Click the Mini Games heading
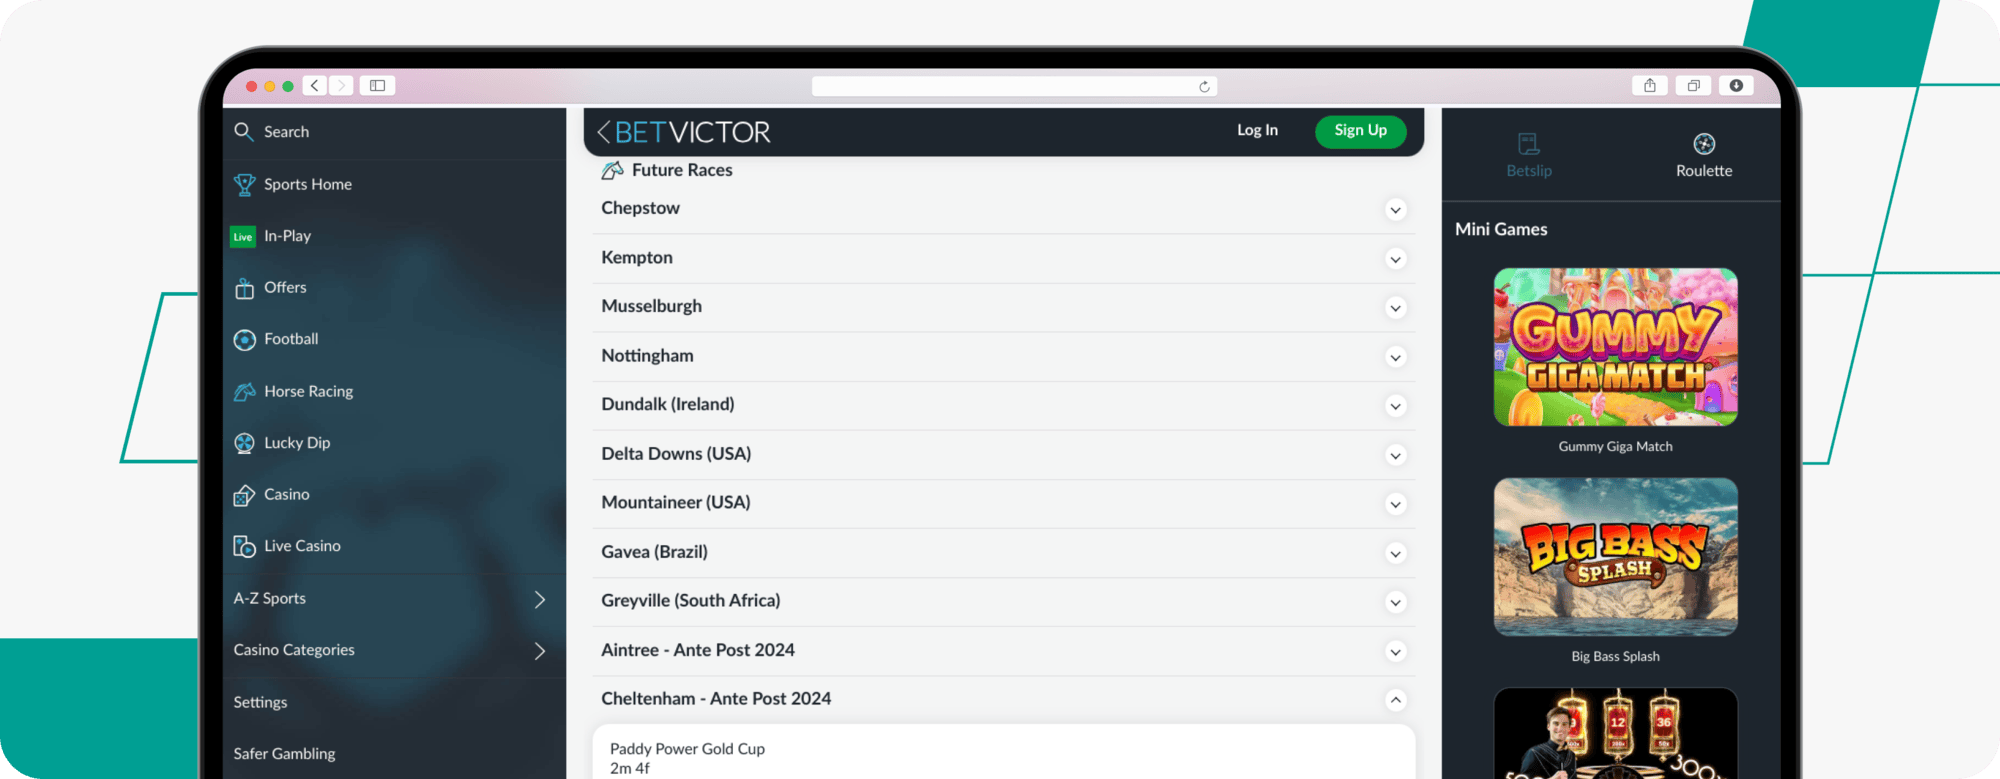2000x779 pixels. pos(1501,230)
